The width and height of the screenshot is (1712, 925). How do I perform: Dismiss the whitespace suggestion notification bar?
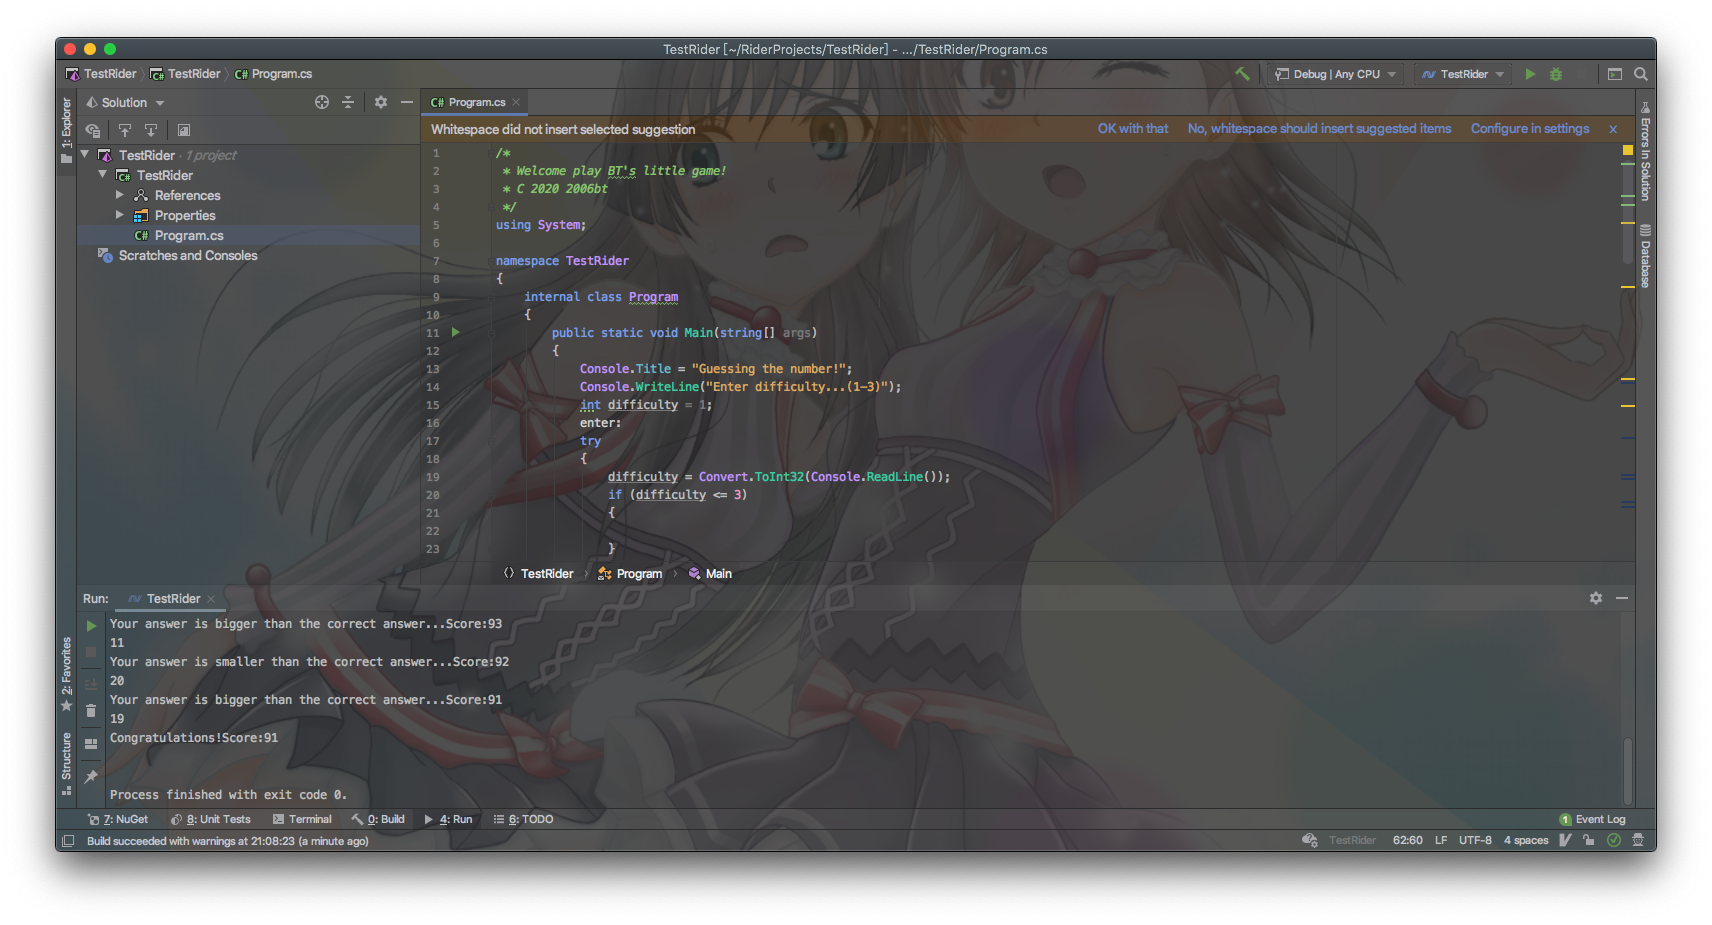tap(1613, 129)
